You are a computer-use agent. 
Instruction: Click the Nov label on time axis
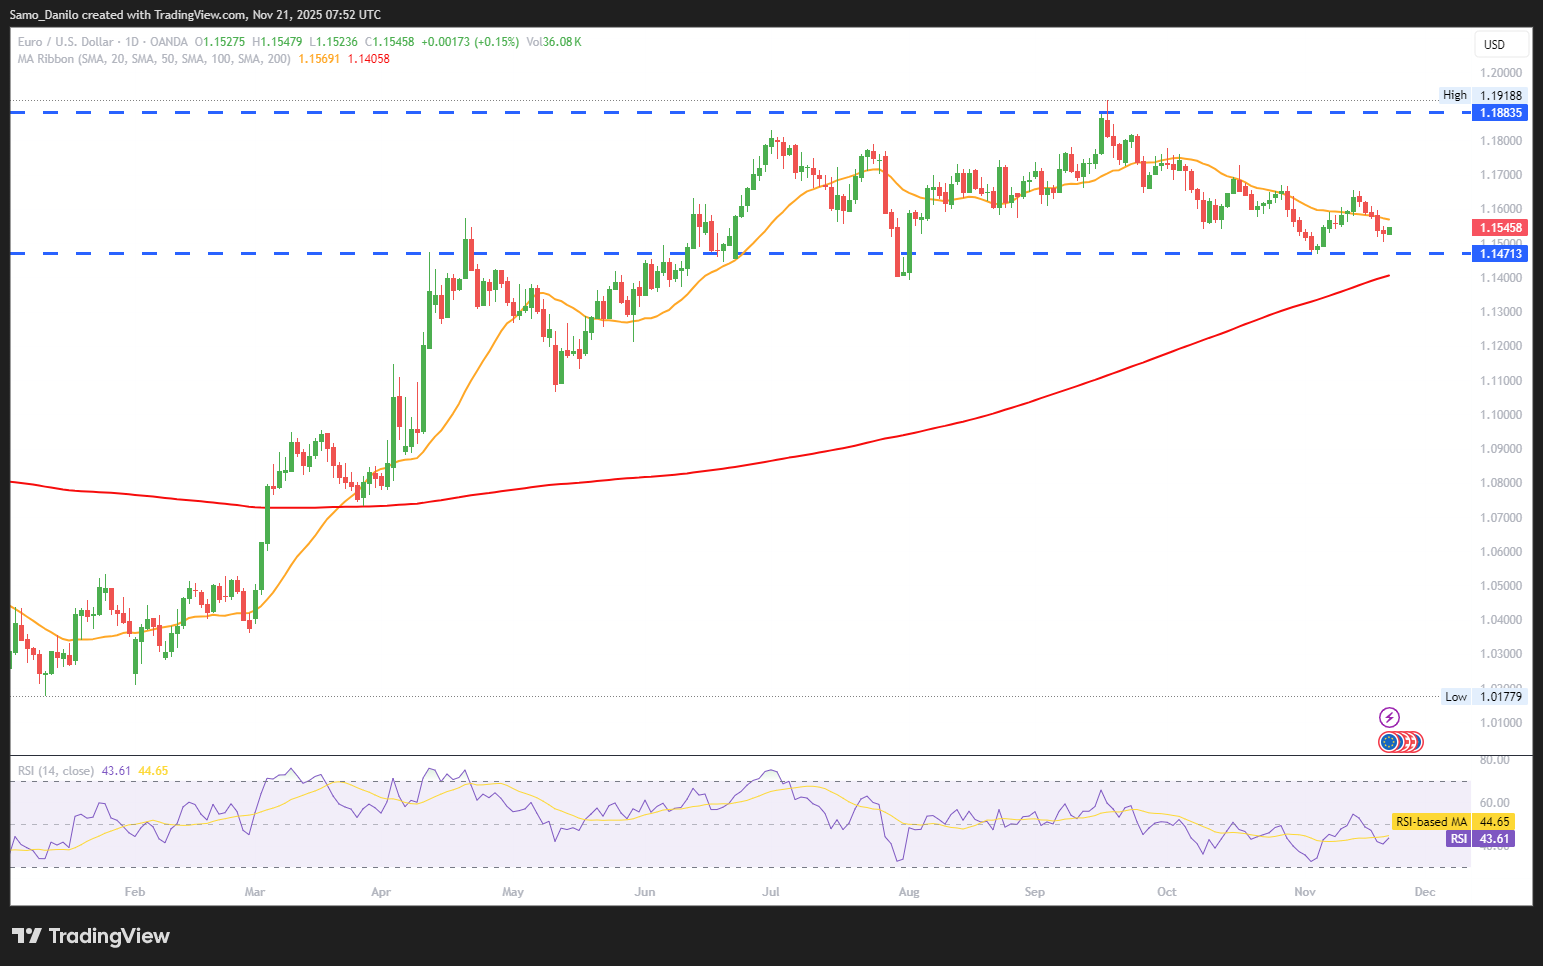[1304, 892]
